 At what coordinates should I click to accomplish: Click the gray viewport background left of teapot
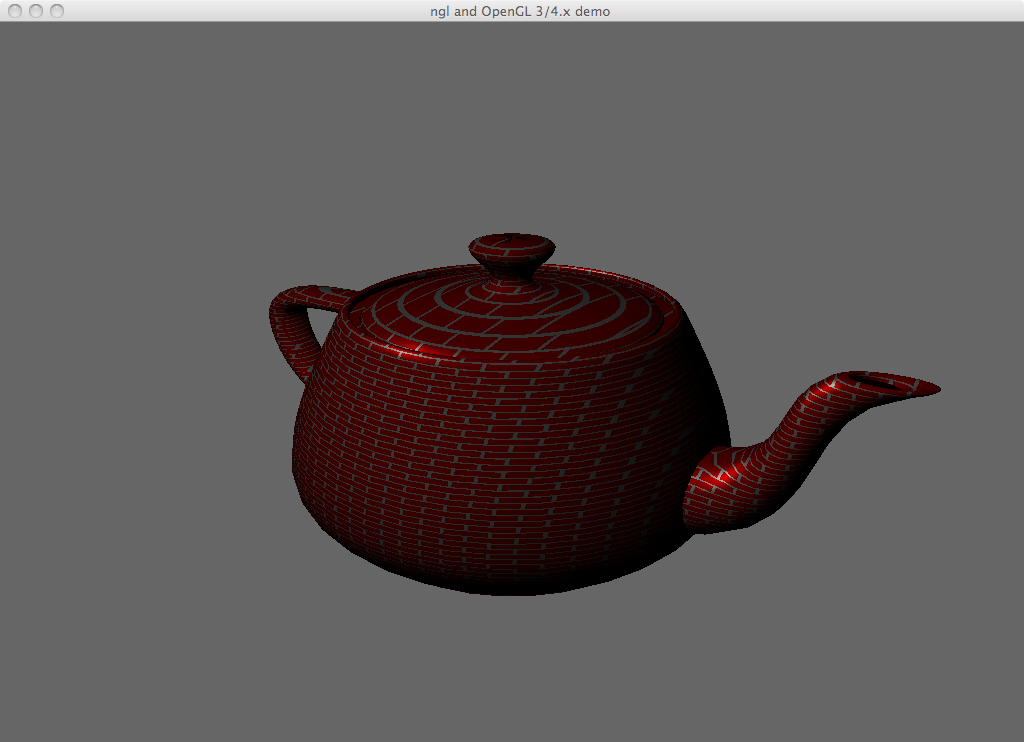tap(150, 400)
